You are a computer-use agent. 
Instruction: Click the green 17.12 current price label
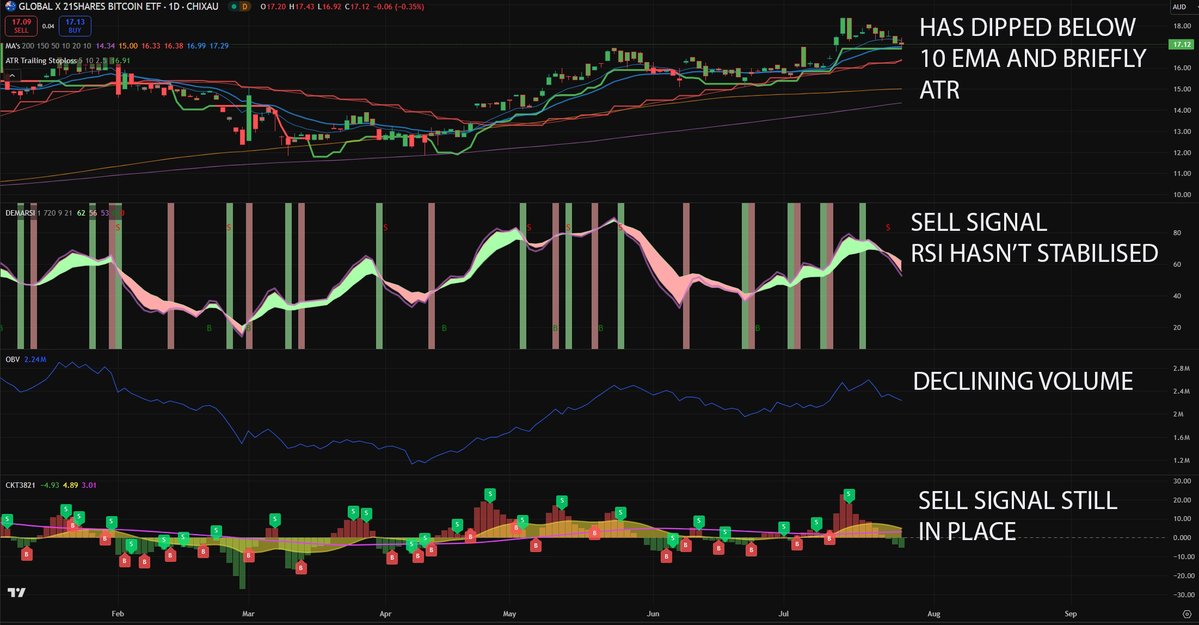(x=1181, y=45)
